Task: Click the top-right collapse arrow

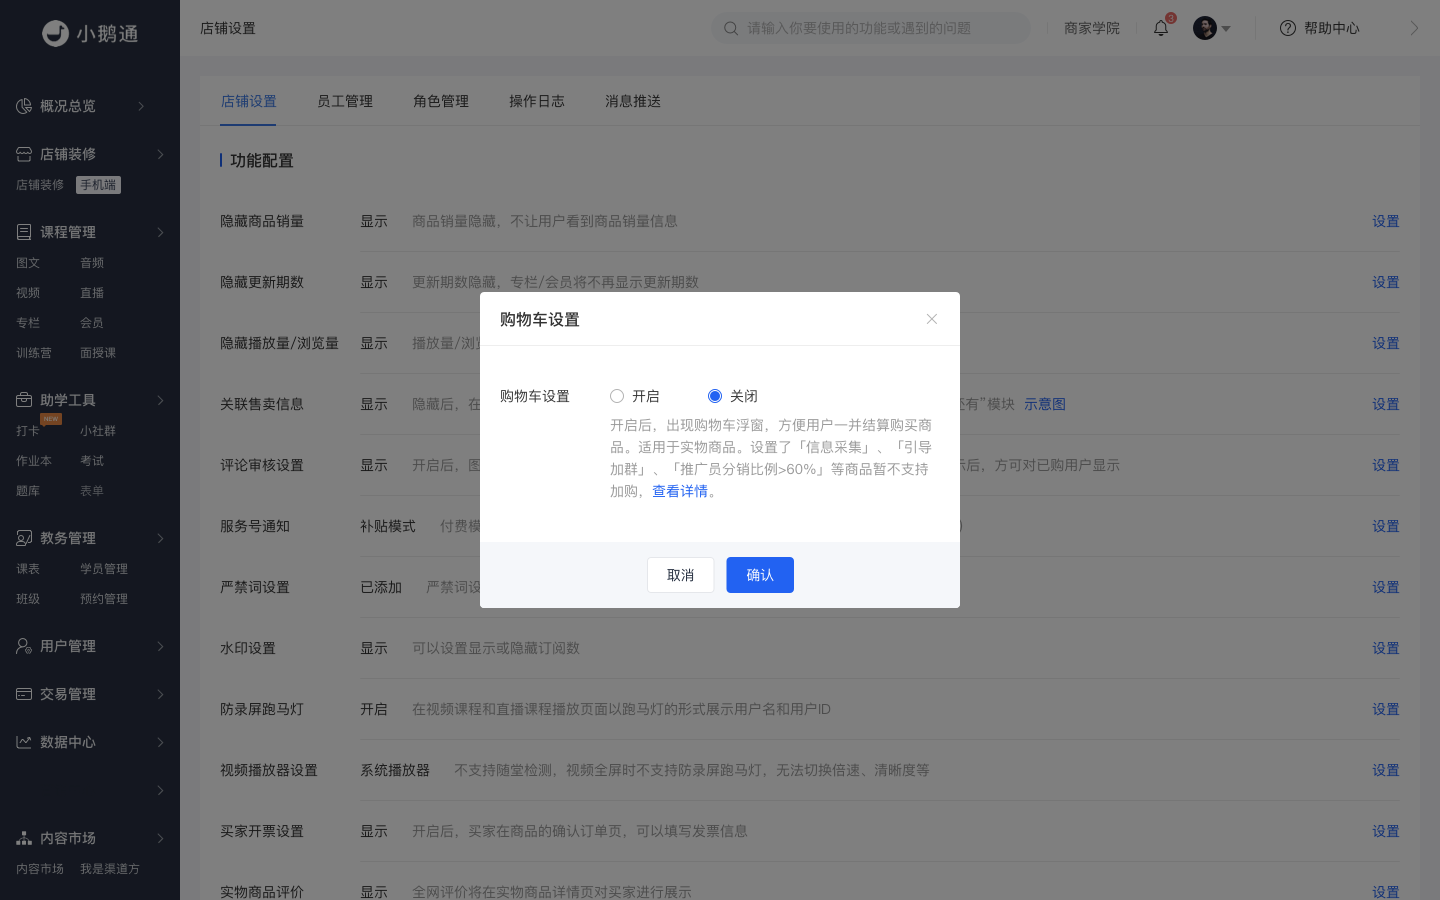Action: click(1414, 28)
